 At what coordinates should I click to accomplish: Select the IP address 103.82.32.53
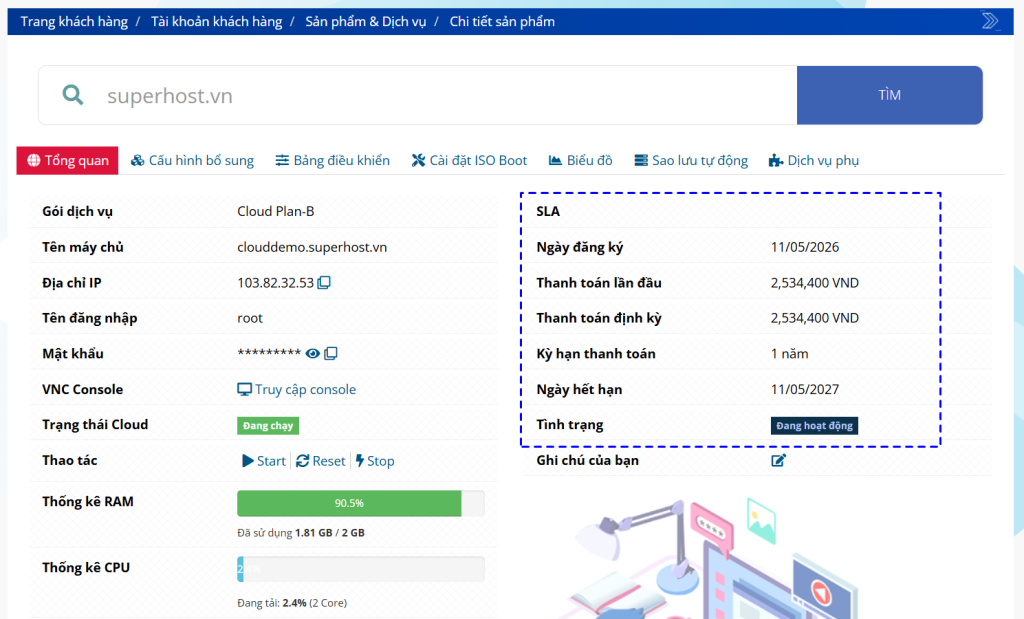pos(276,283)
